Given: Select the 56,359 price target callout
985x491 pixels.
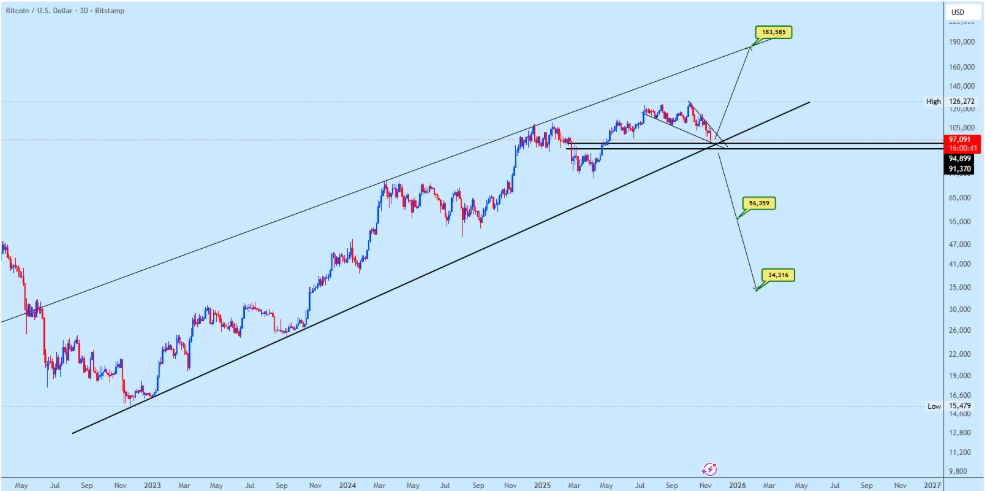Looking at the screenshot, I should (757, 203).
